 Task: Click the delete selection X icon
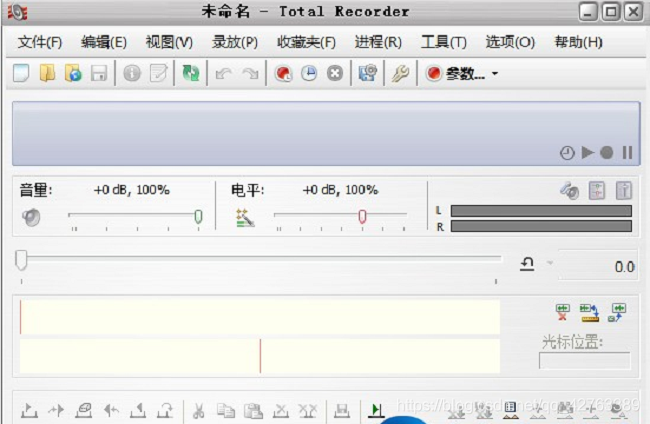pos(281,410)
